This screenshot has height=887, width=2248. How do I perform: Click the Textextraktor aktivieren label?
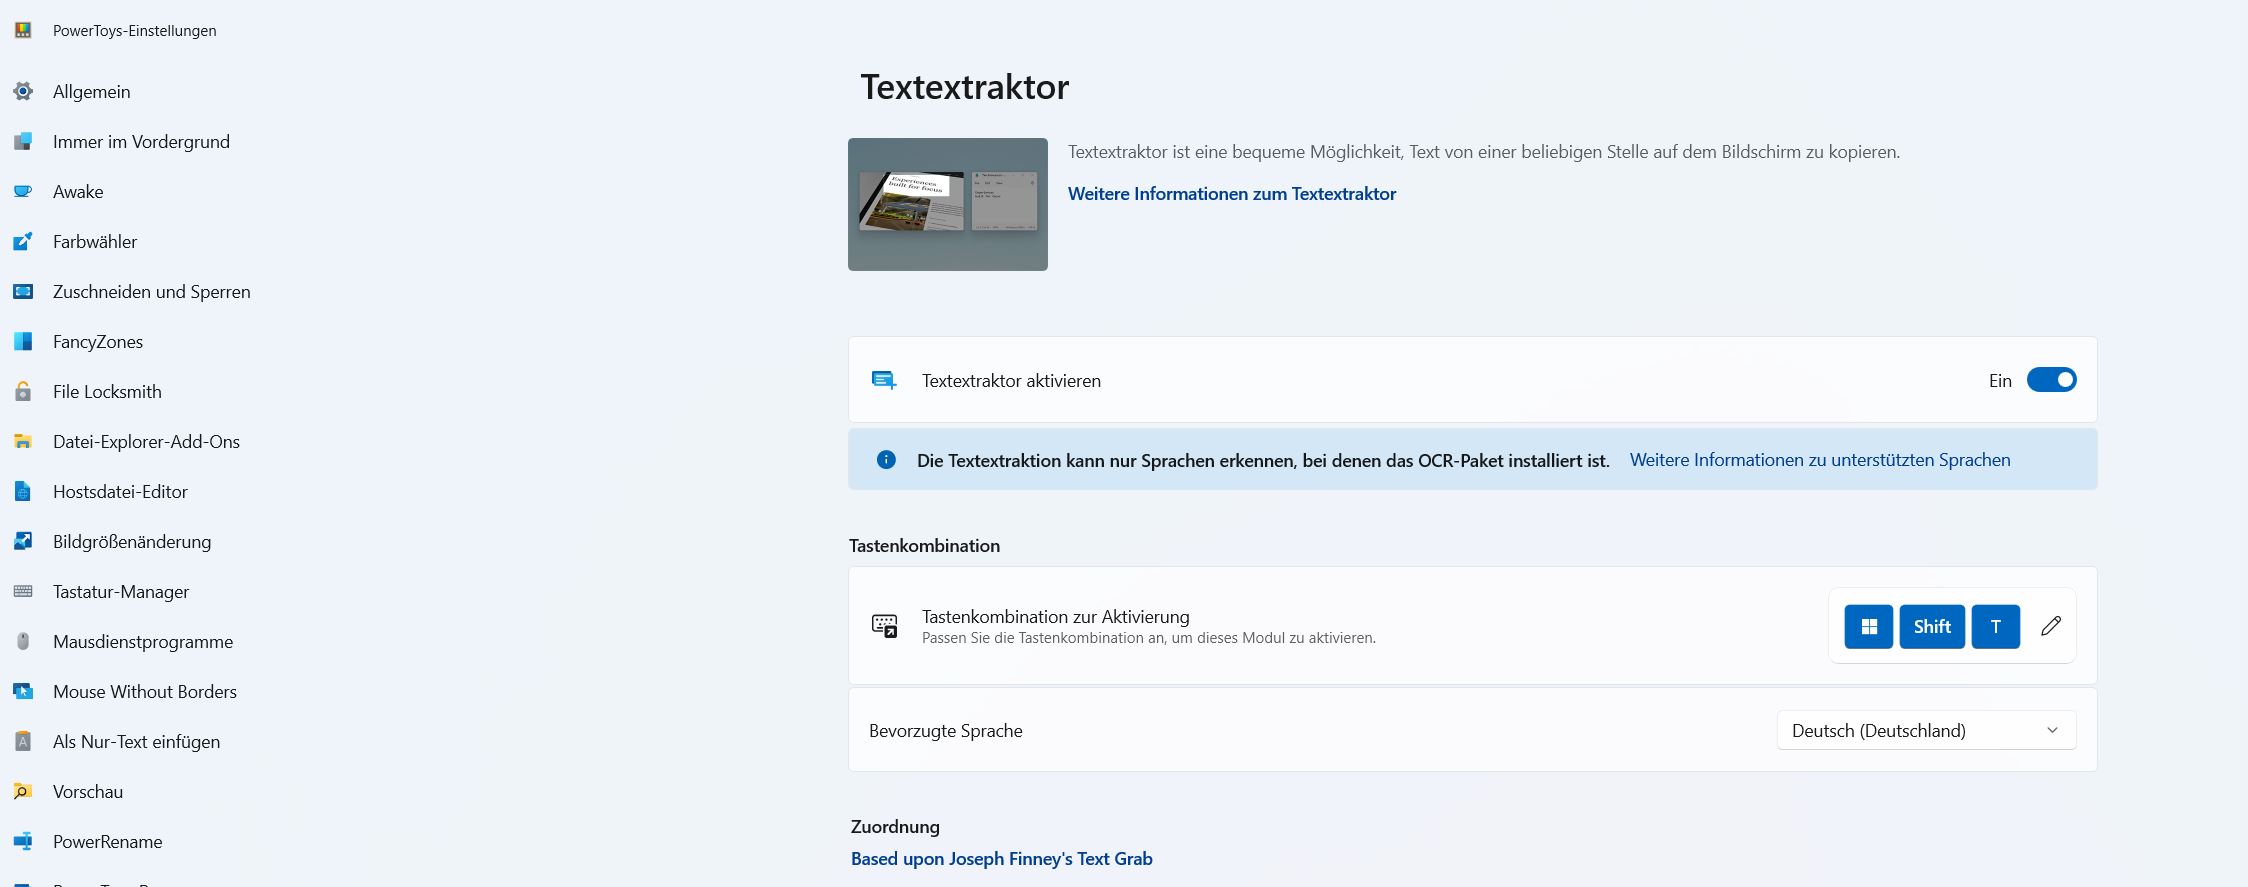pos(1011,381)
